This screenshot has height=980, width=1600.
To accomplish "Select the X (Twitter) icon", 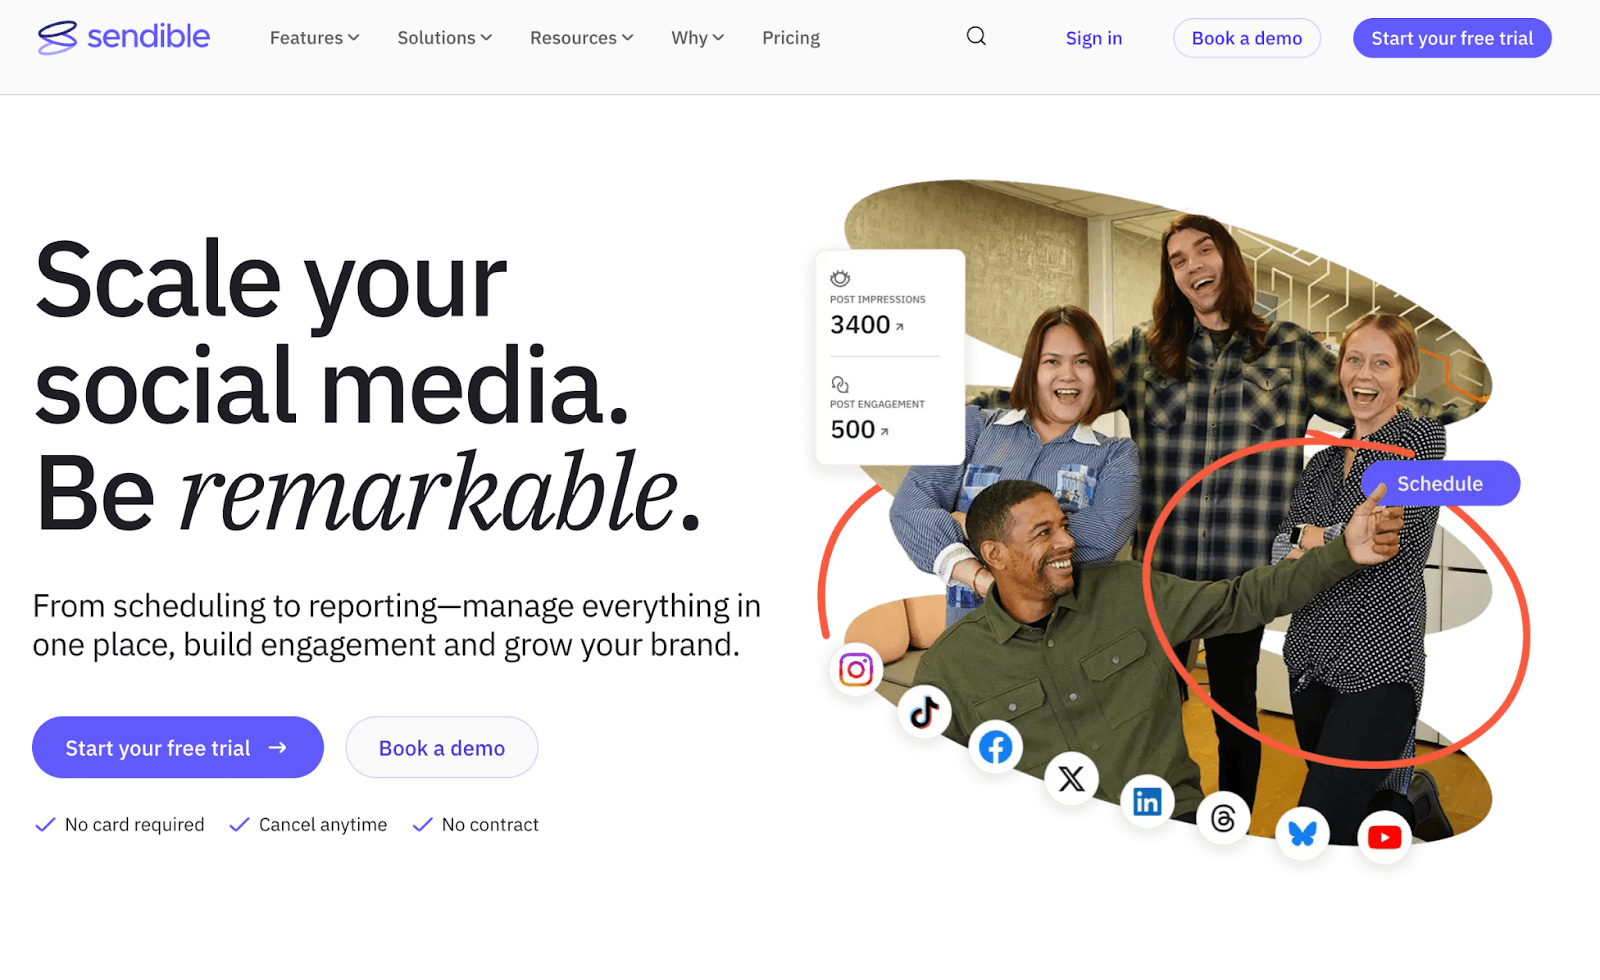I will 1070,779.
